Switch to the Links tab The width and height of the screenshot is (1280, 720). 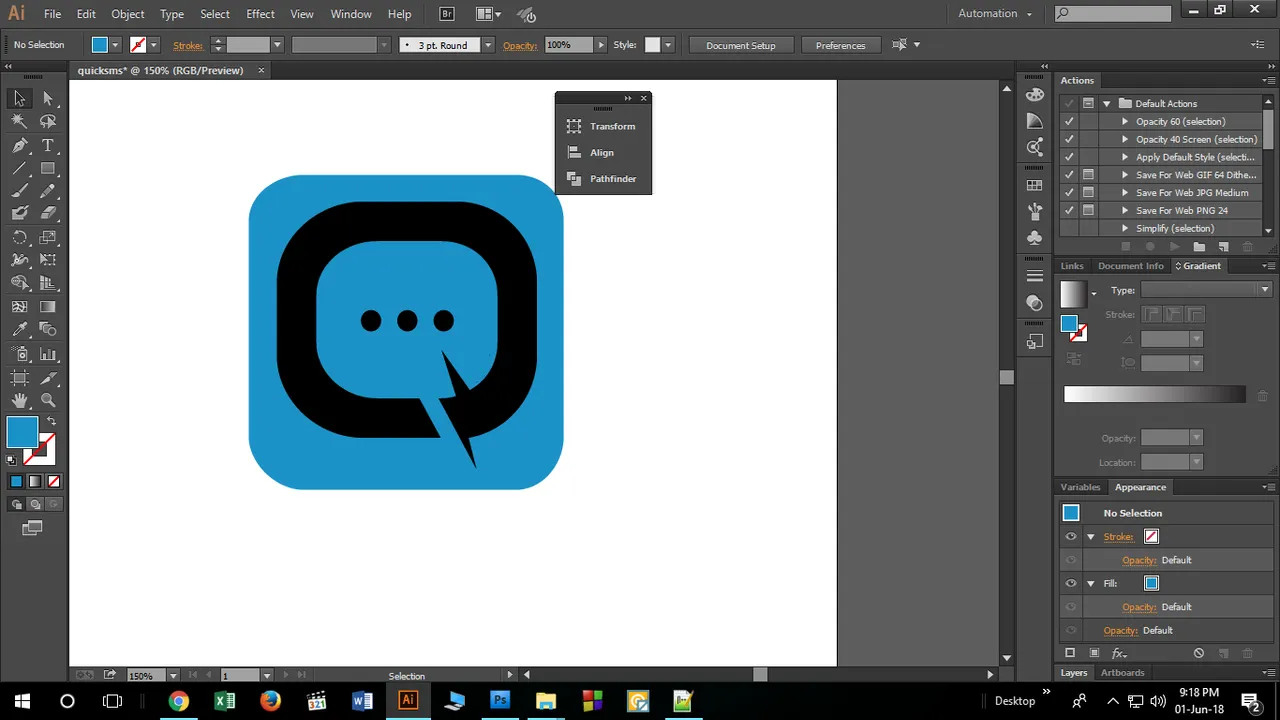click(1072, 266)
